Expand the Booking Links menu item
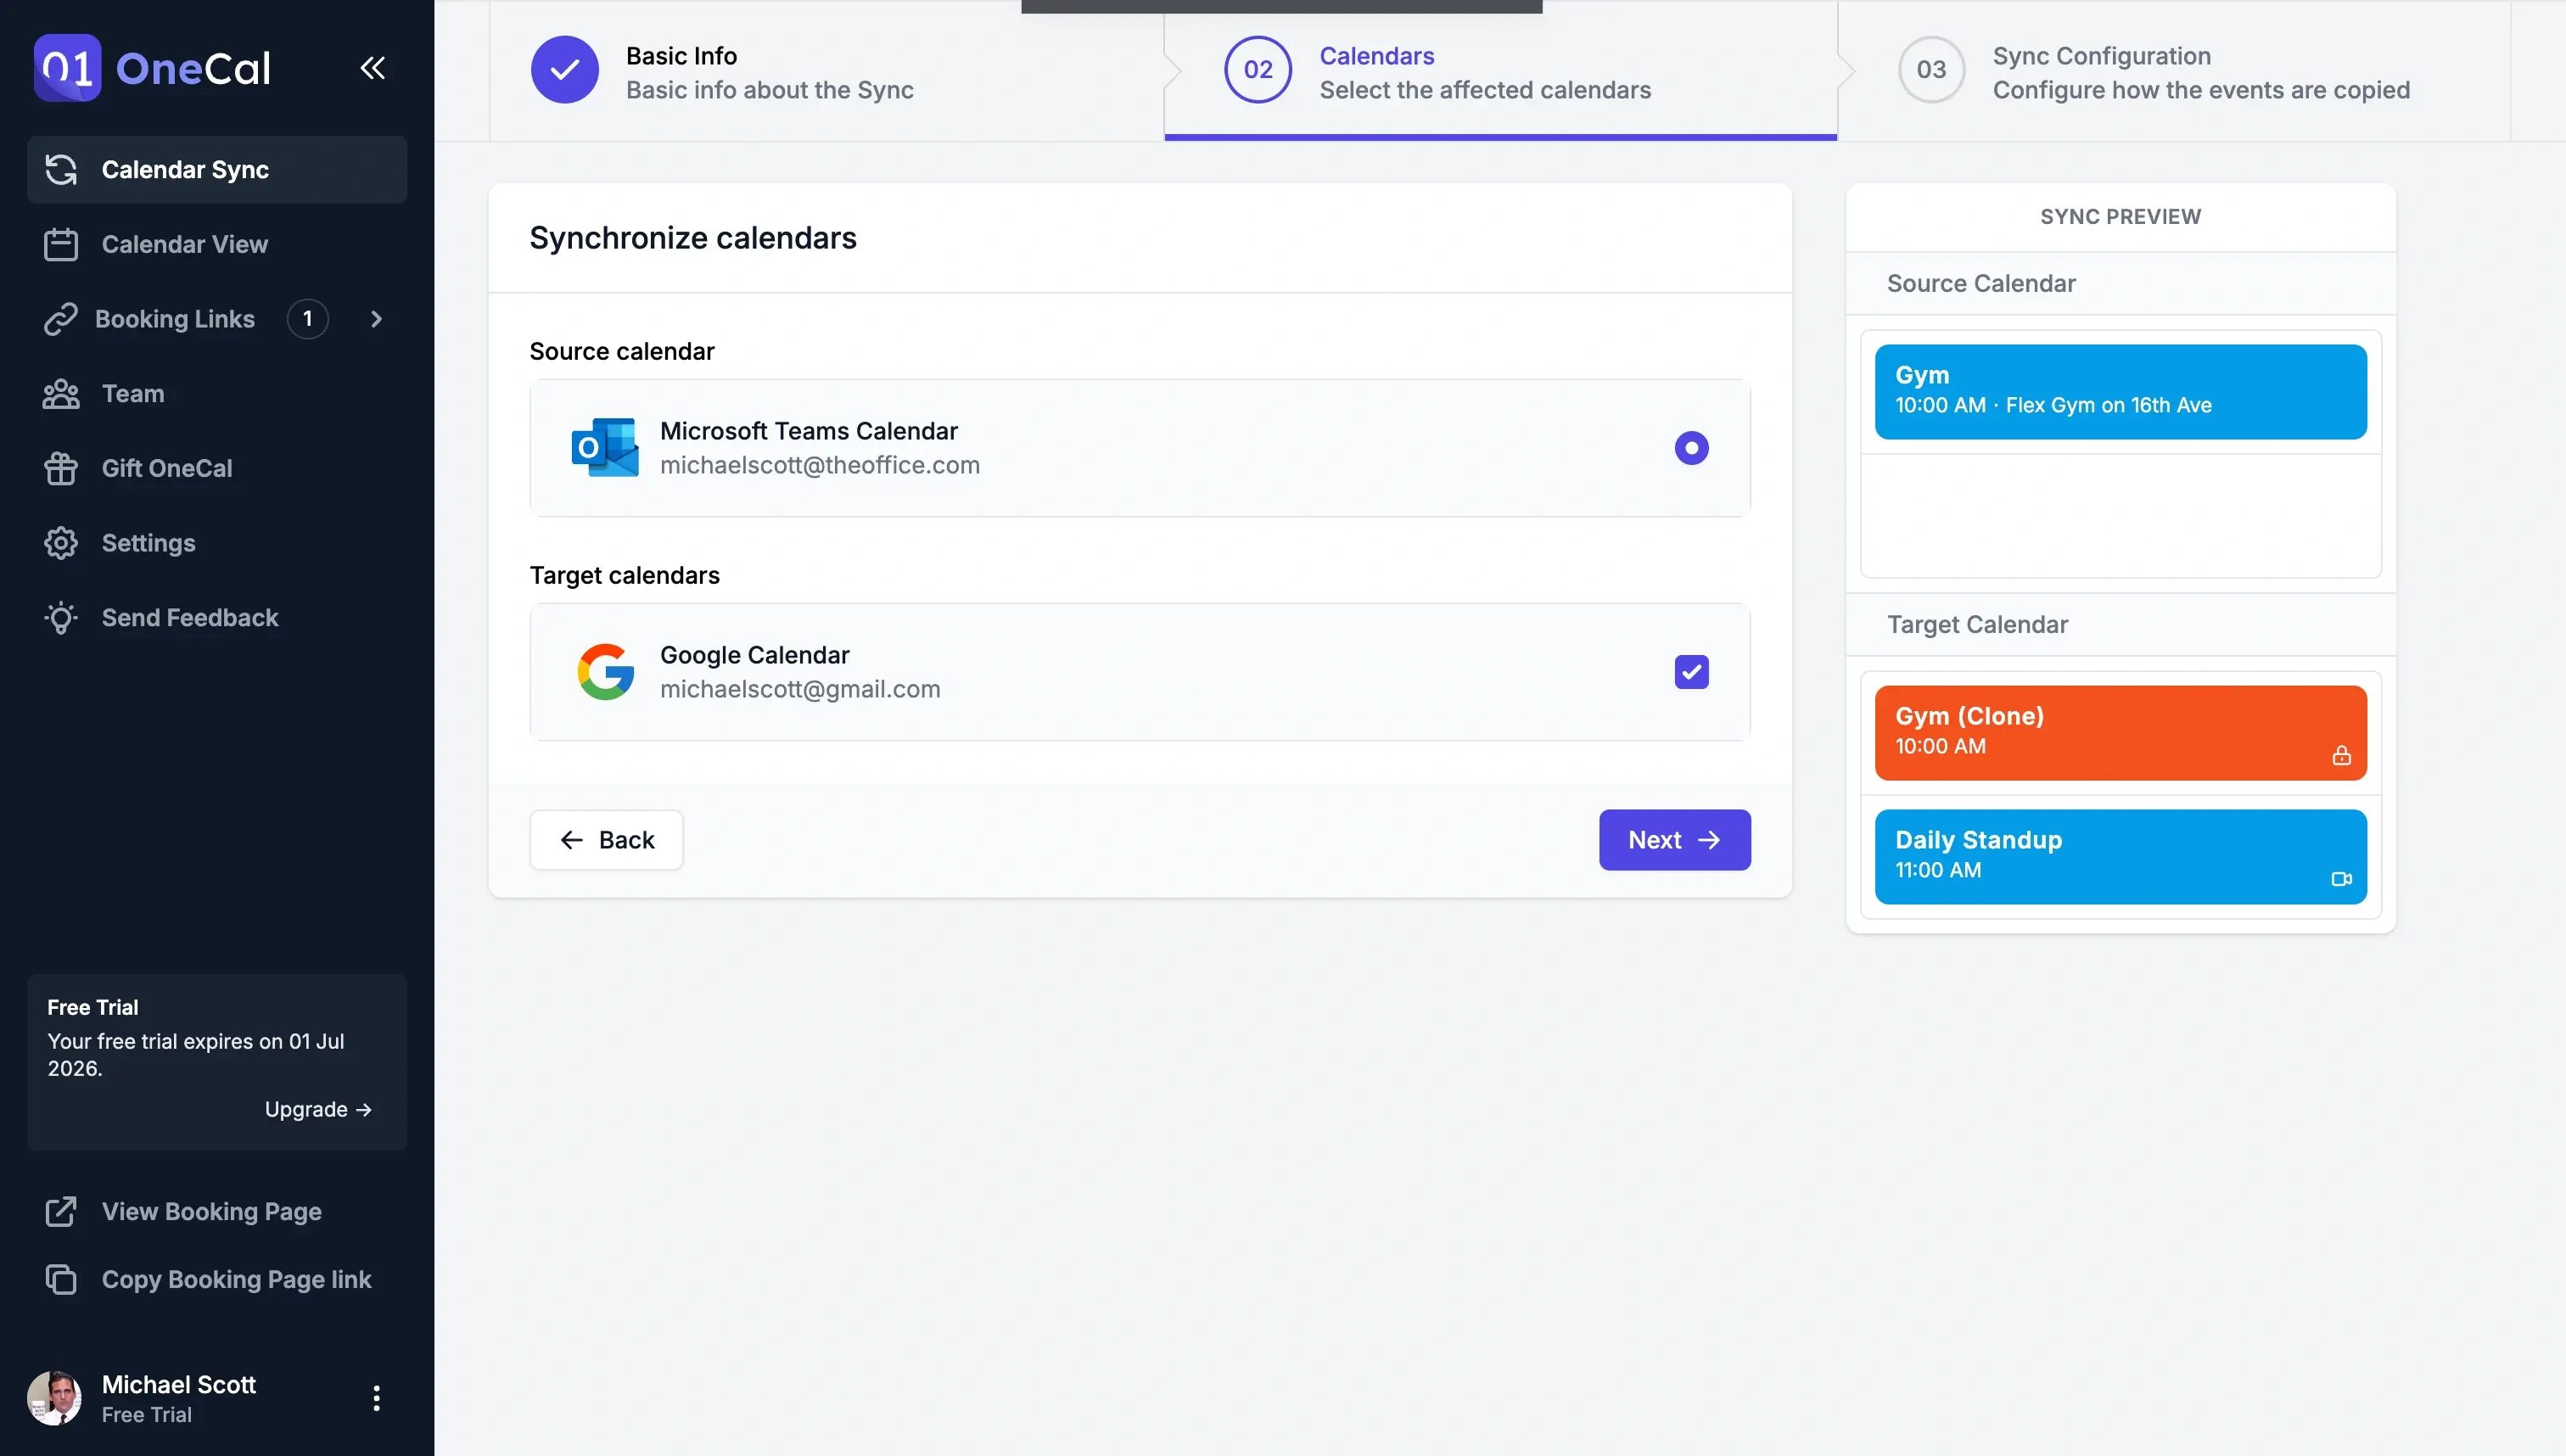This screenshot has width=2566, height=1456. coord(375,319)
